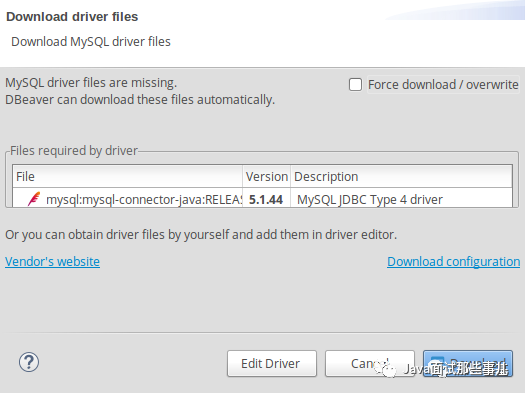Click the Edit Driver button

272,364
